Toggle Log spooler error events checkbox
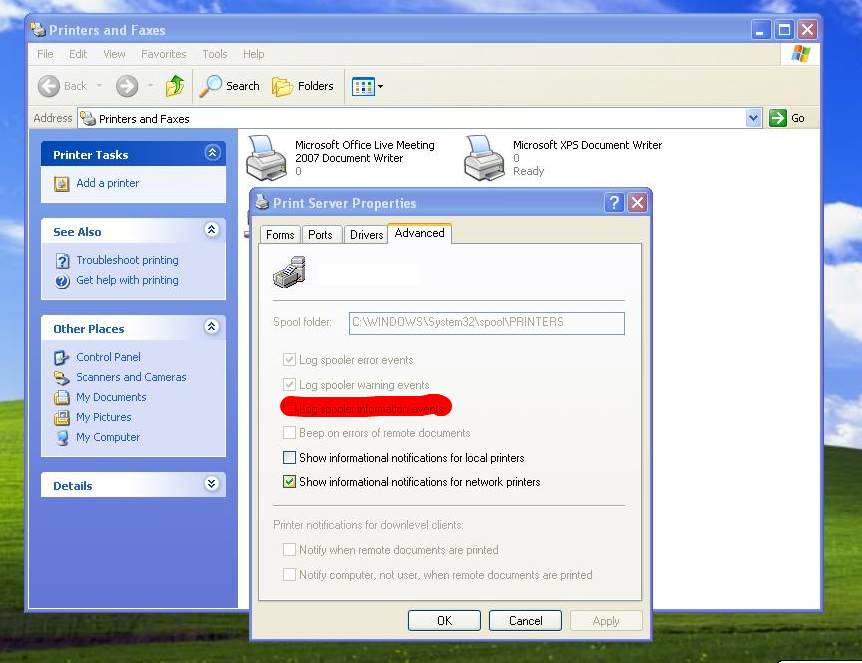 tap(289, 360)
